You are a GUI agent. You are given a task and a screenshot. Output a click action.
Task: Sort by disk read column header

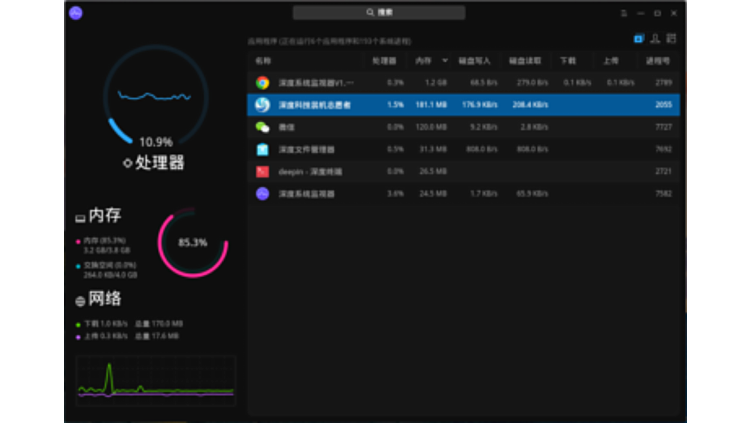click(523, 61)
